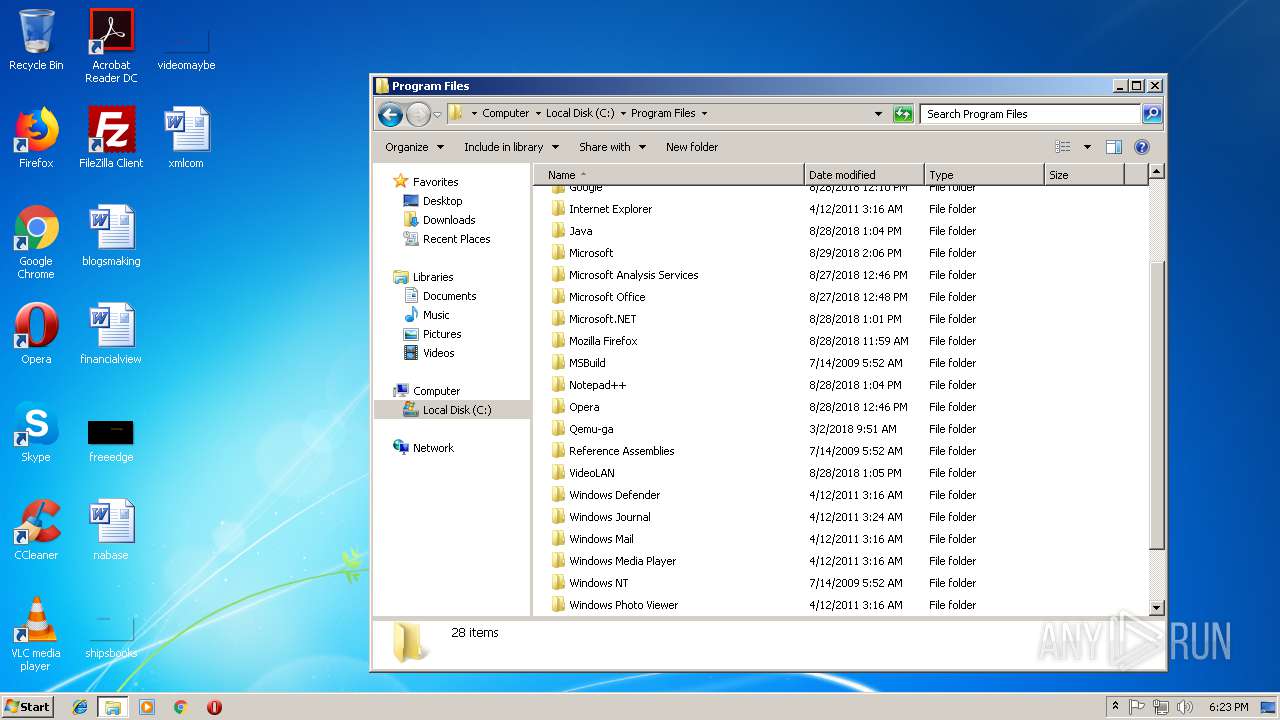1280x720 pixels.
Task: Open the Firefox desktop shortcut
Action: (36, 138)
